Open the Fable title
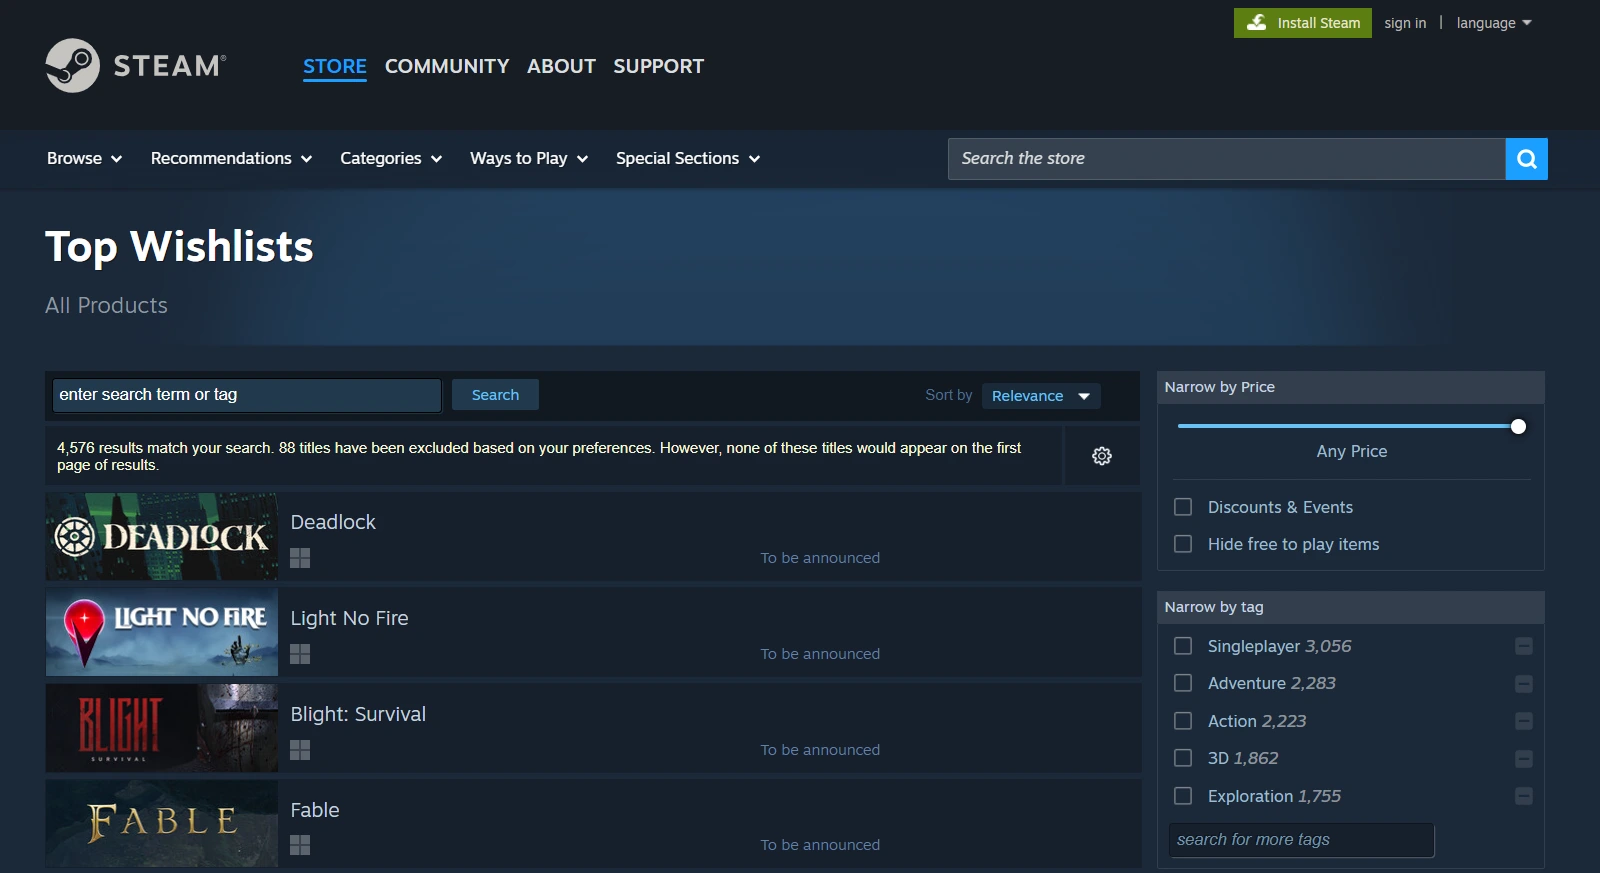This screenshot has width=1600, height=873. 315,810
